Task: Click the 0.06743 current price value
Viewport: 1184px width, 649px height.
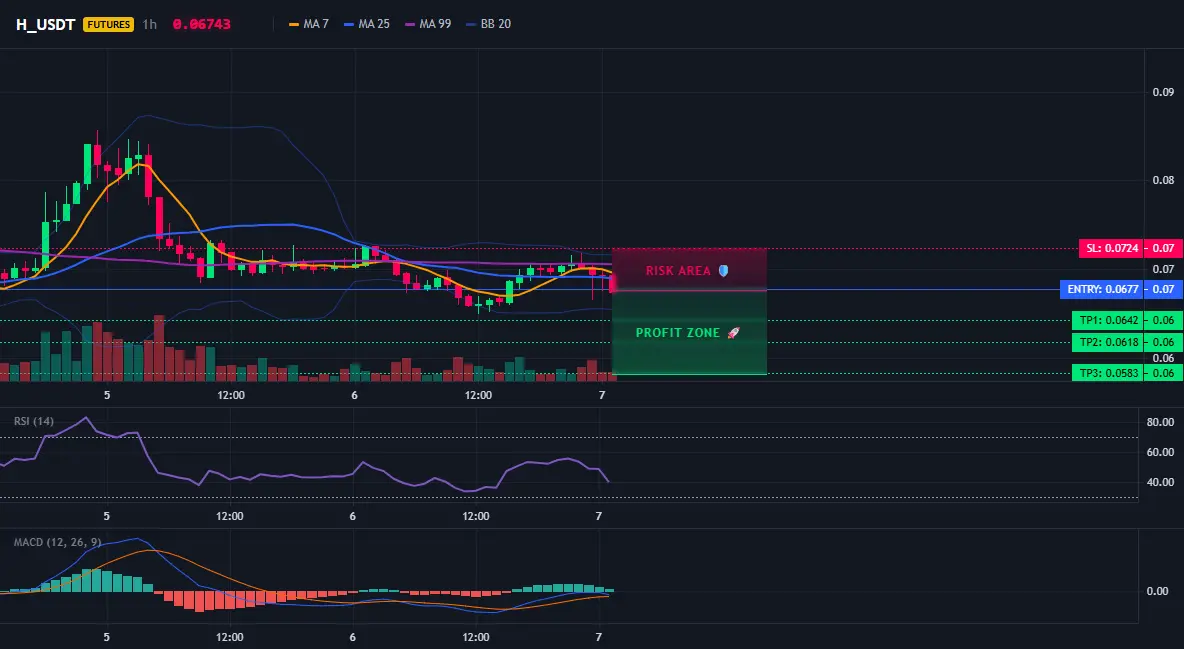Action: pyautogui.click(x=202, y=24)
